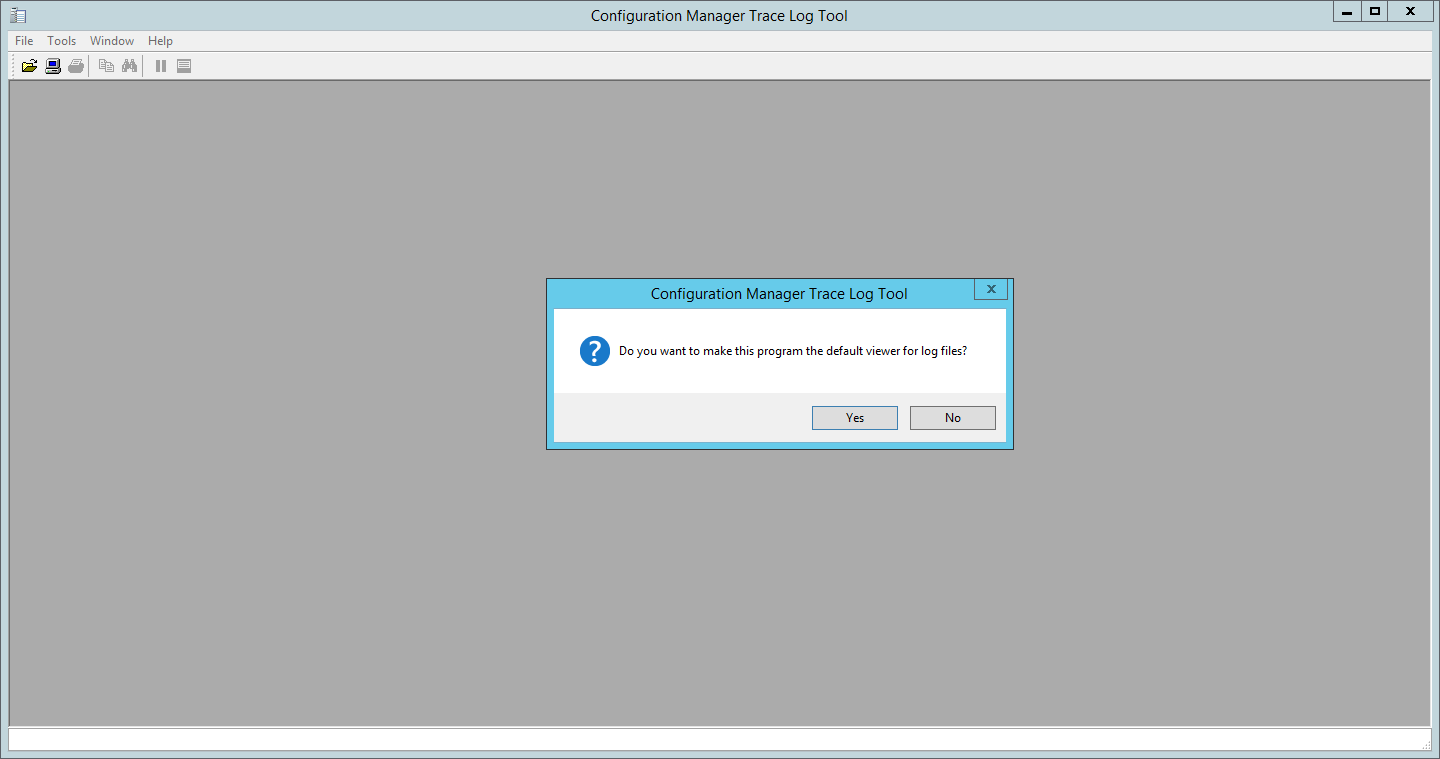Click the Open on Server computer icon
Image resolution: width=1440 pixels, height=759 pixels.
[x=53, y=66]
